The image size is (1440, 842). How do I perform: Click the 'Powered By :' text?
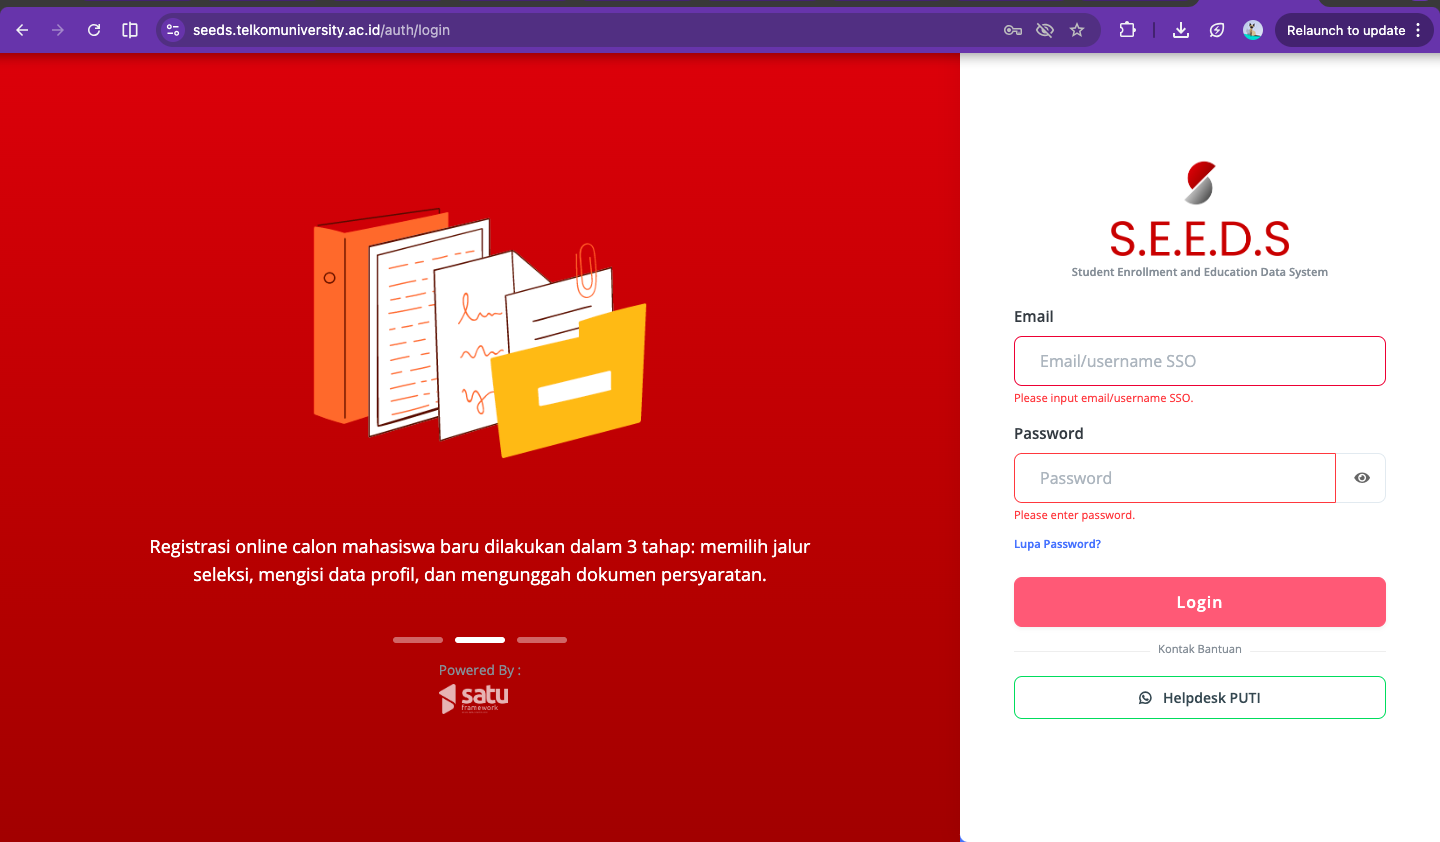480,670
